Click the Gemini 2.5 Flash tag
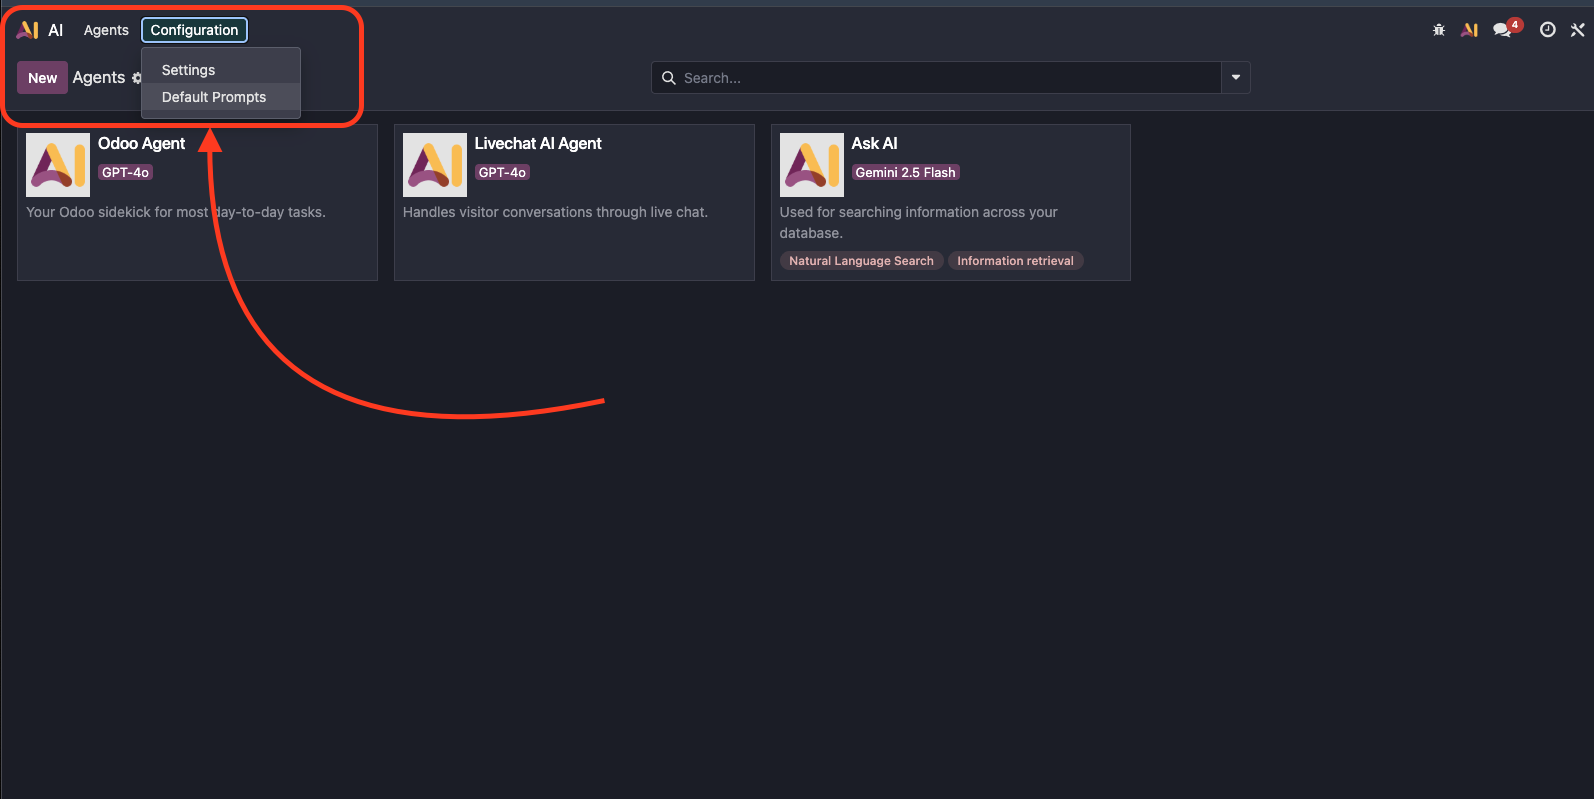The height and width of the screenshot is (799, 1594). 905,172
